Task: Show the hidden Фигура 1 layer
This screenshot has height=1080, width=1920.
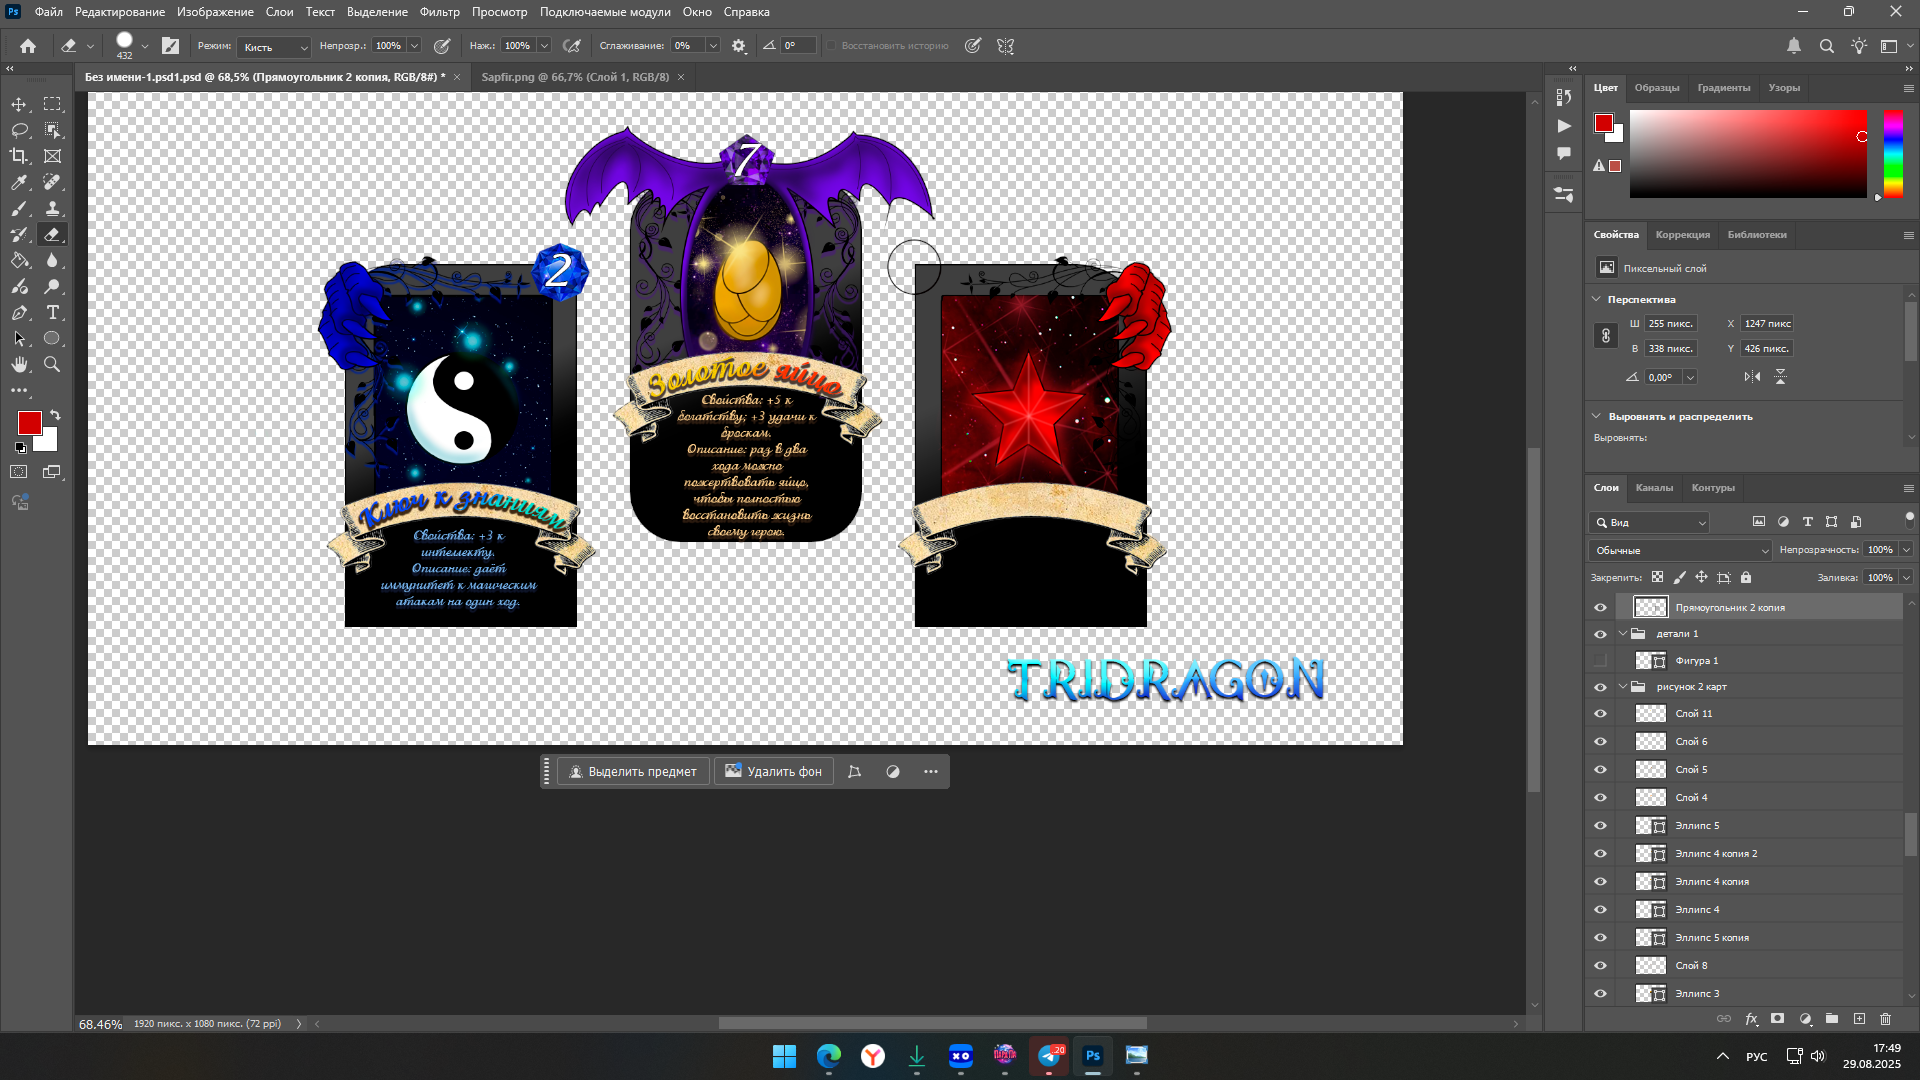Action: tap(1600, 661)
